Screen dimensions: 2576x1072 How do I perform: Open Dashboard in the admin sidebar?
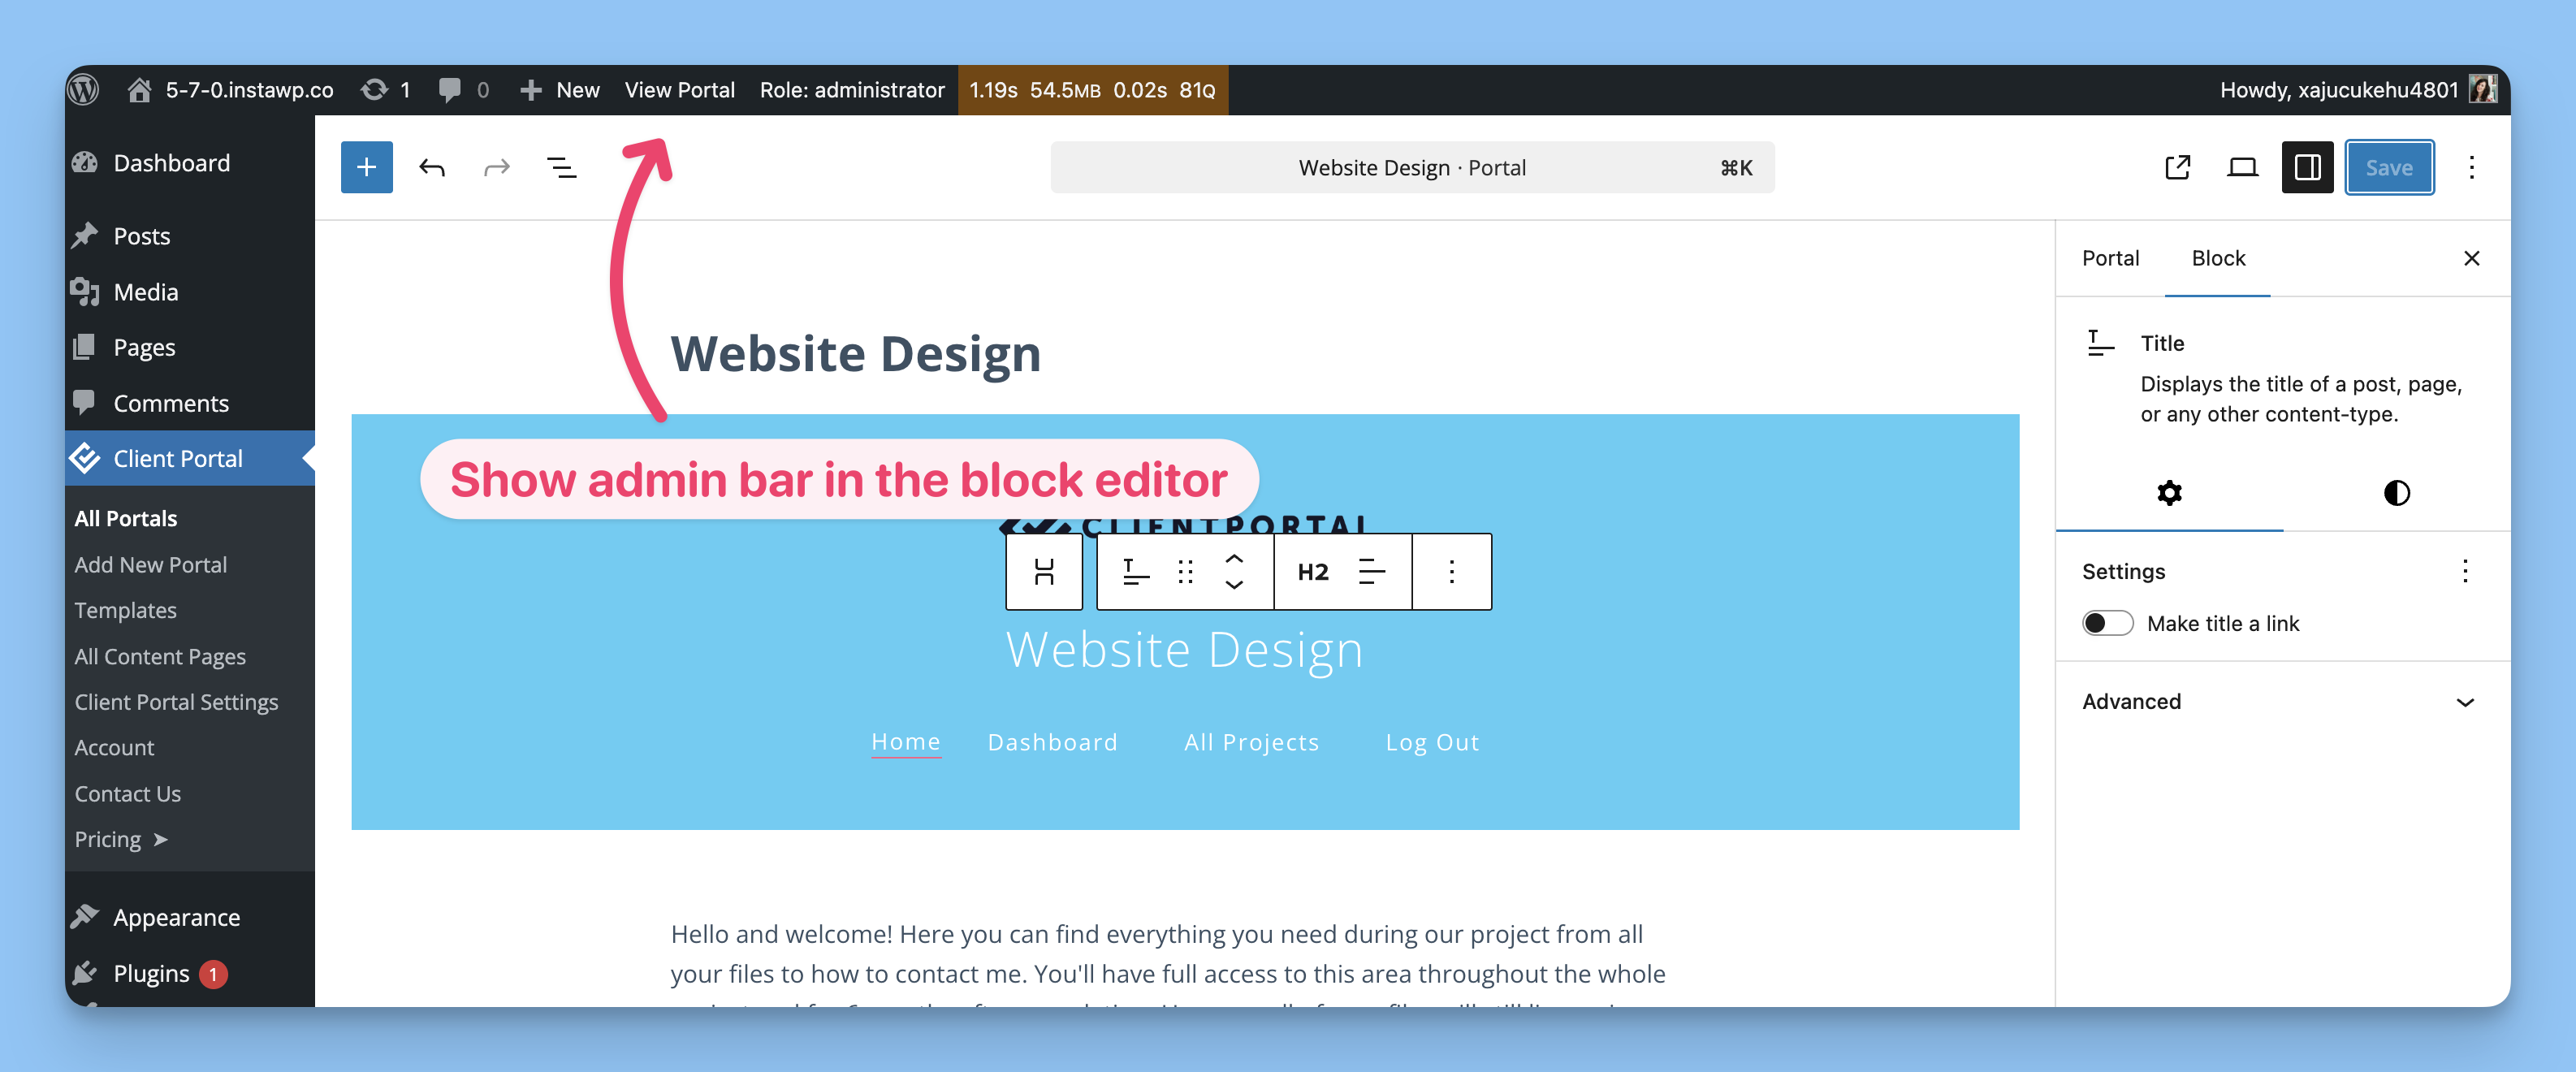[x=189, y=163]
